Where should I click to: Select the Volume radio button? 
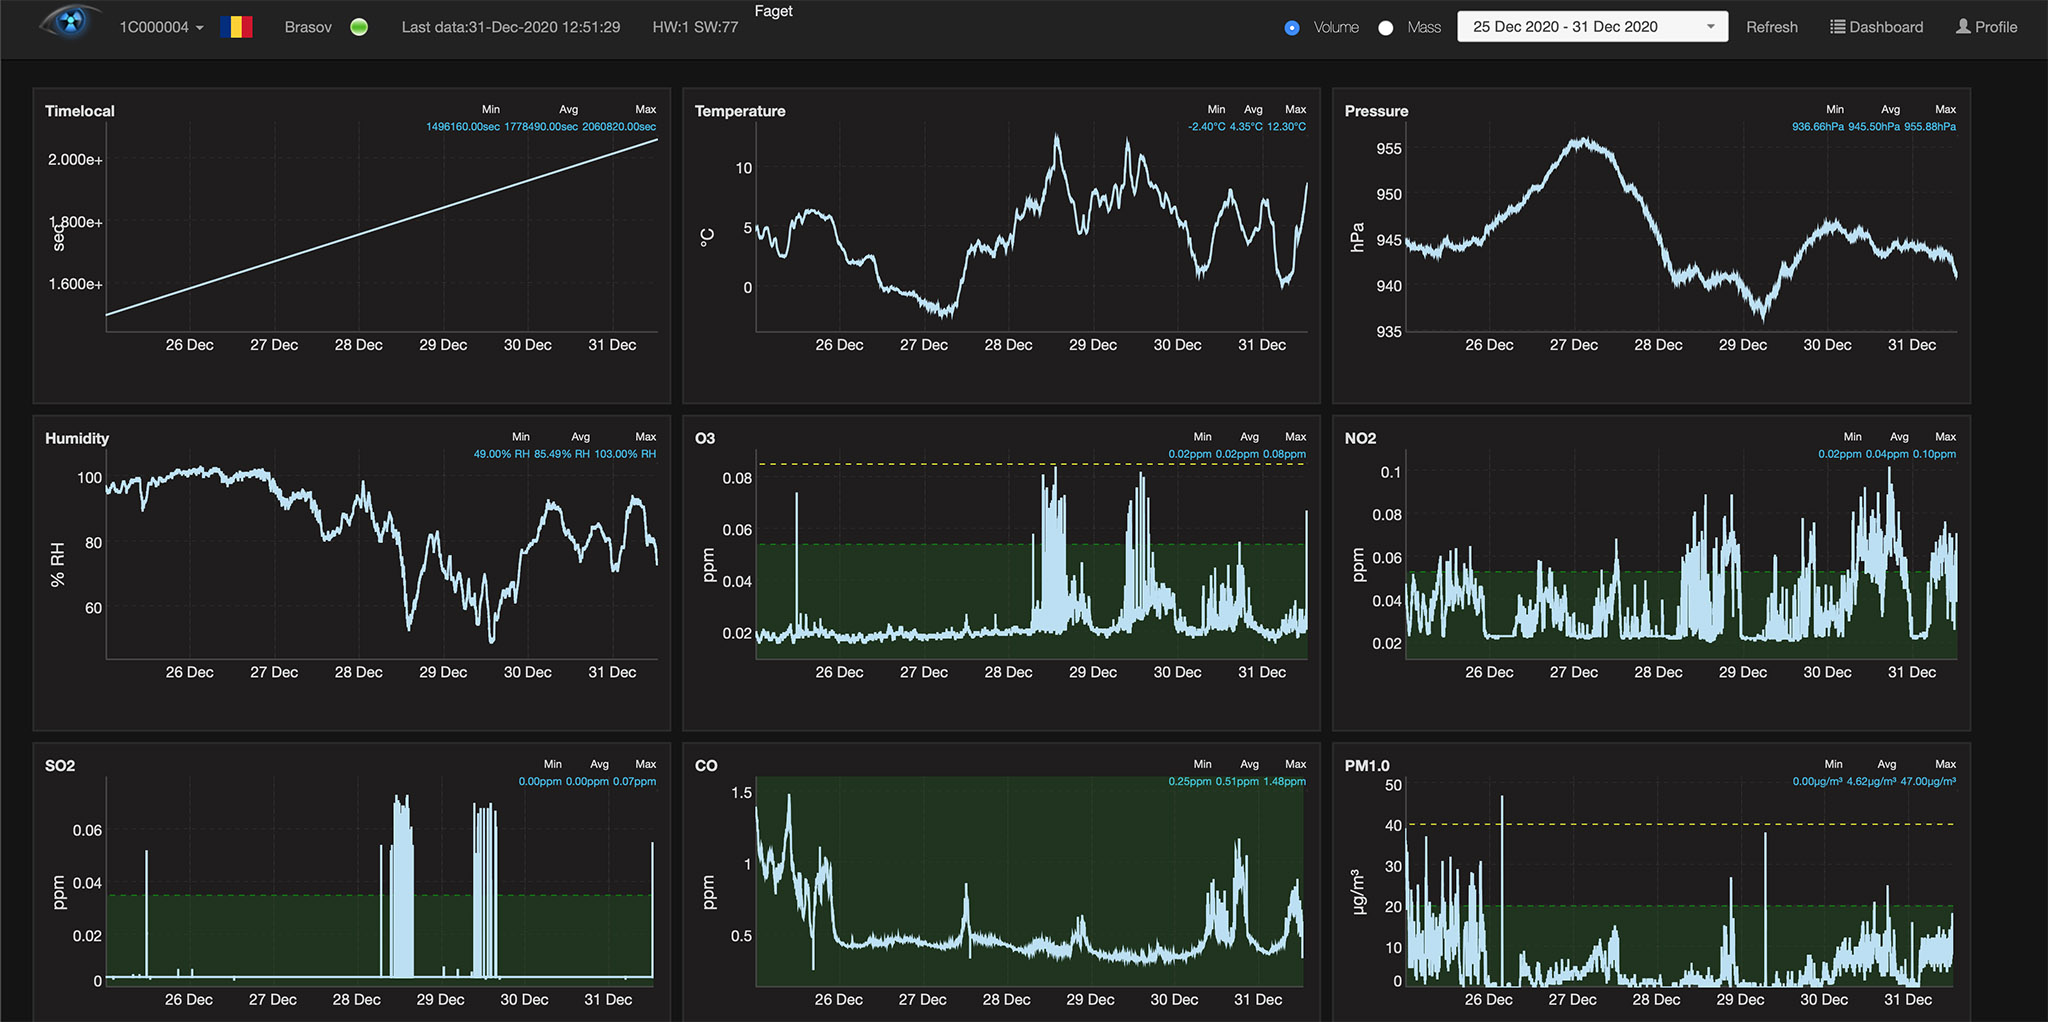1291,27
